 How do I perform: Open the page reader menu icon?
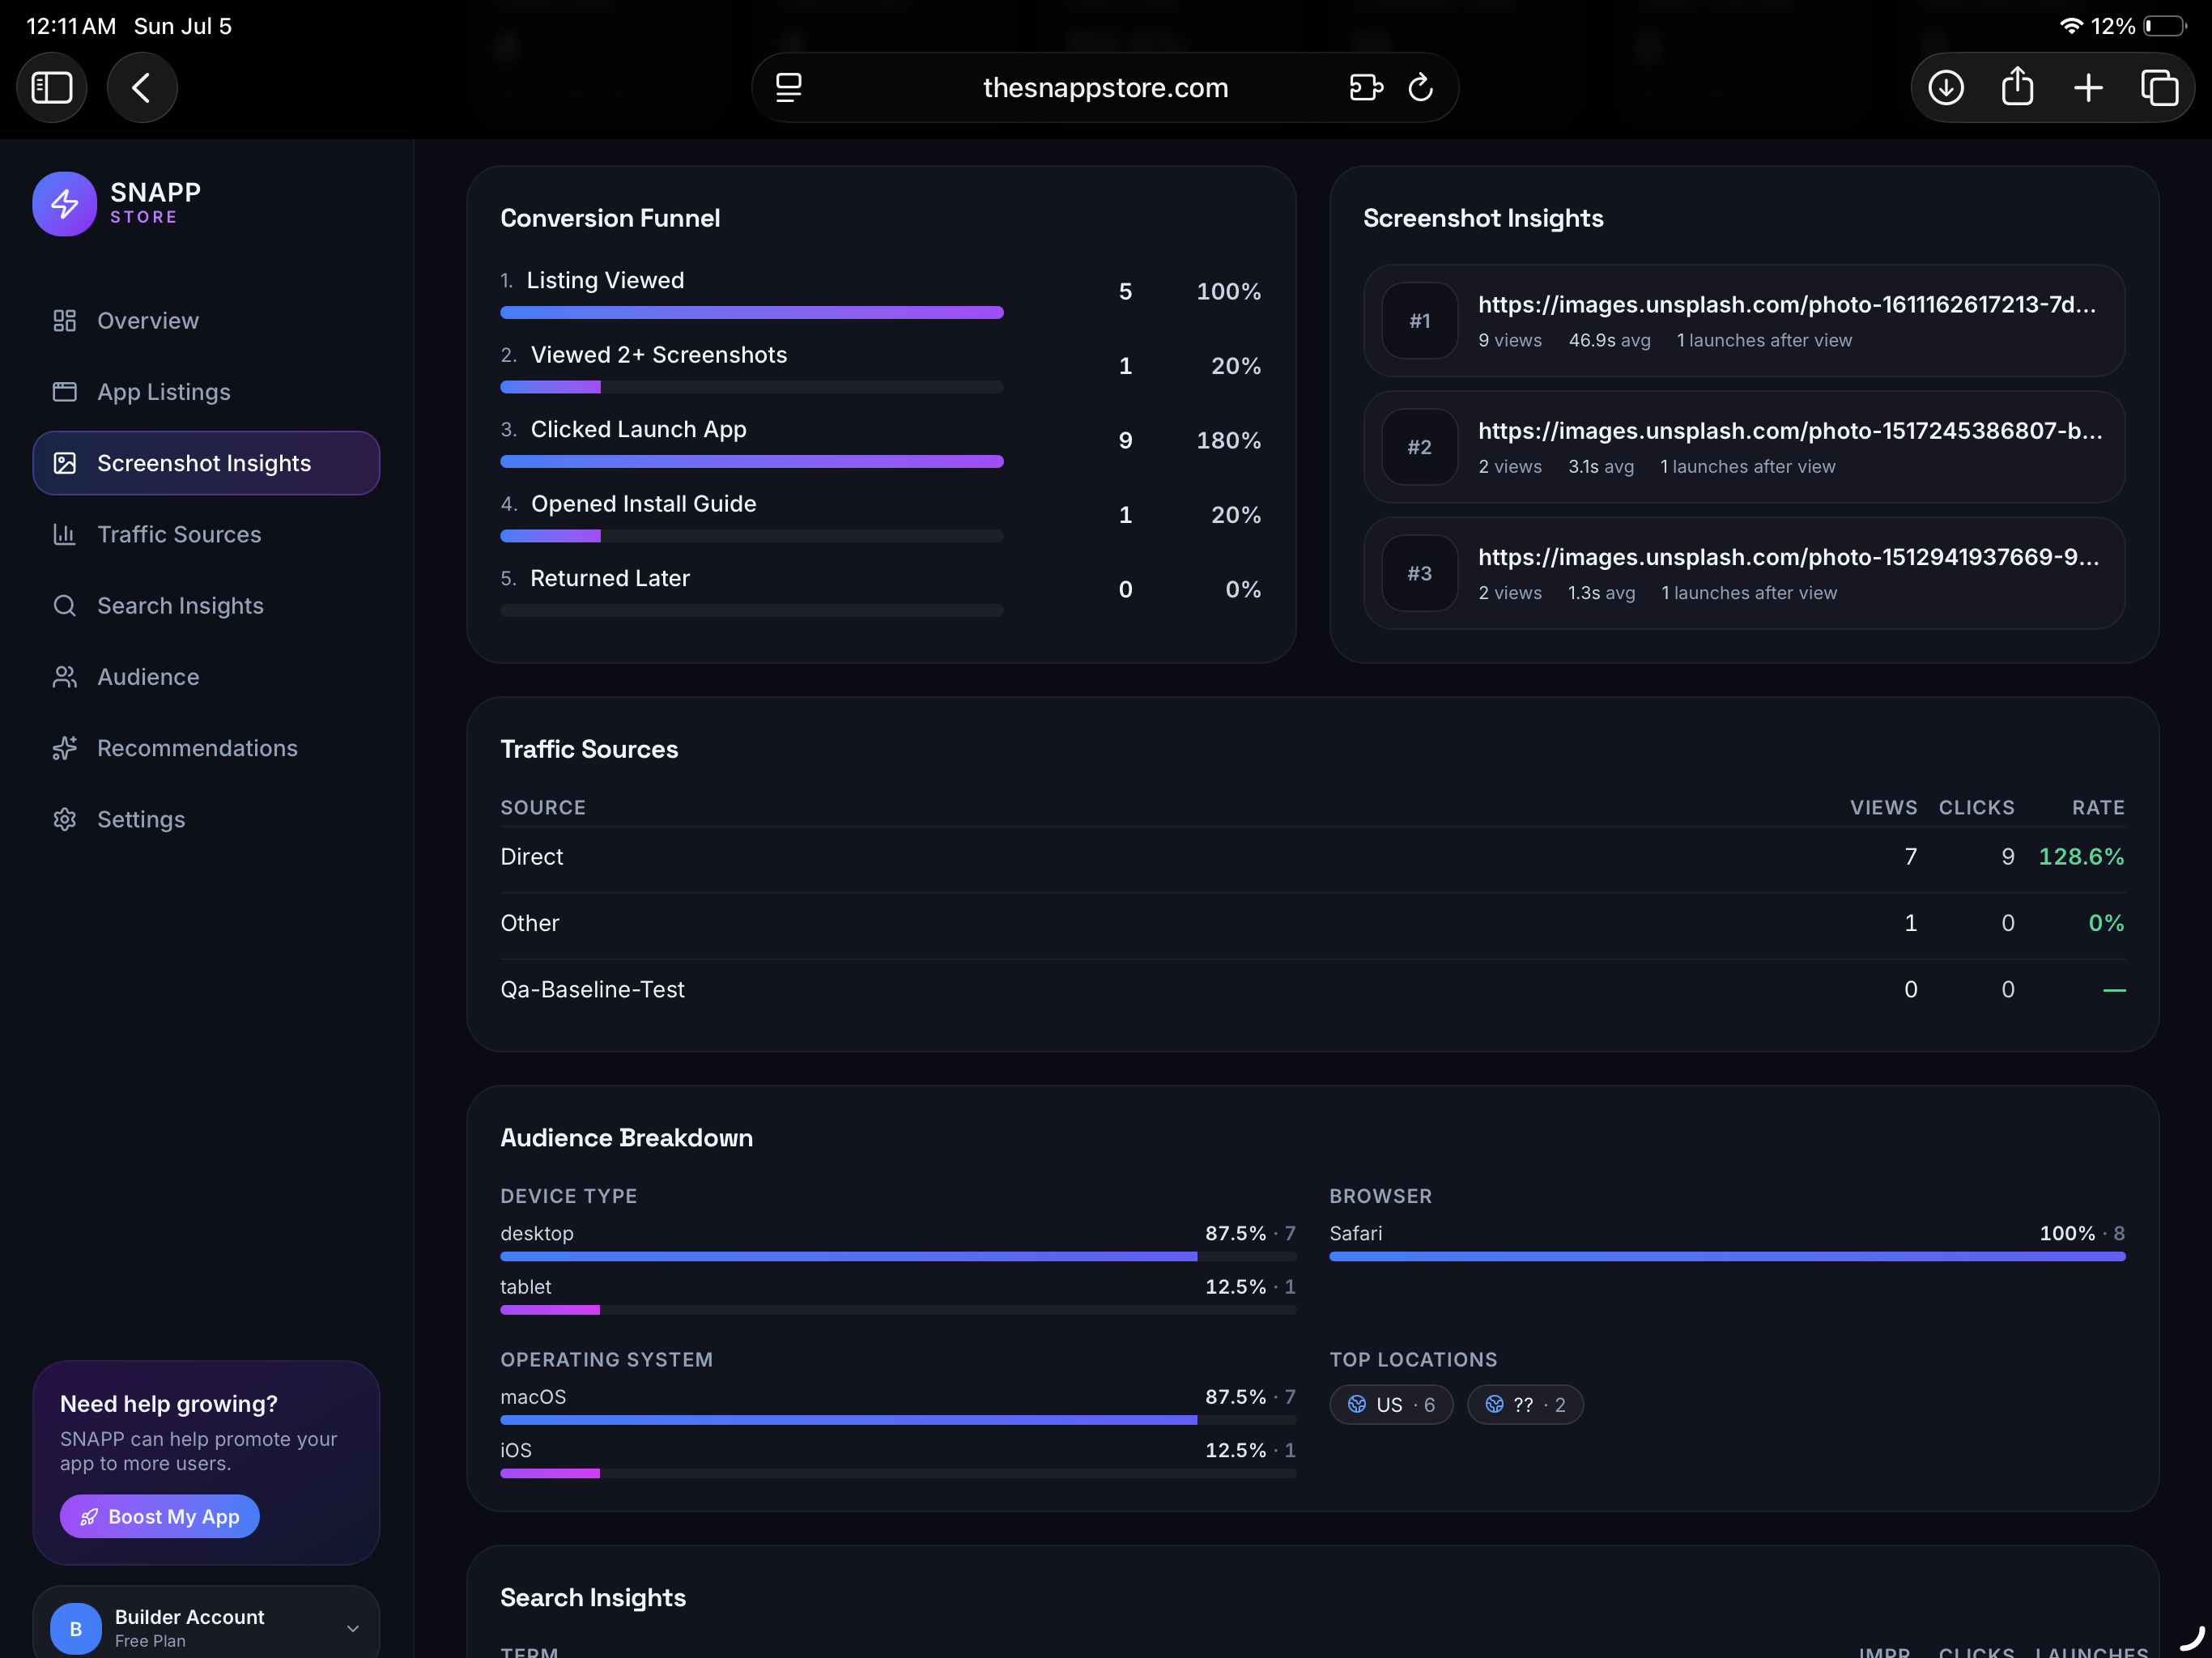point(789,88)
